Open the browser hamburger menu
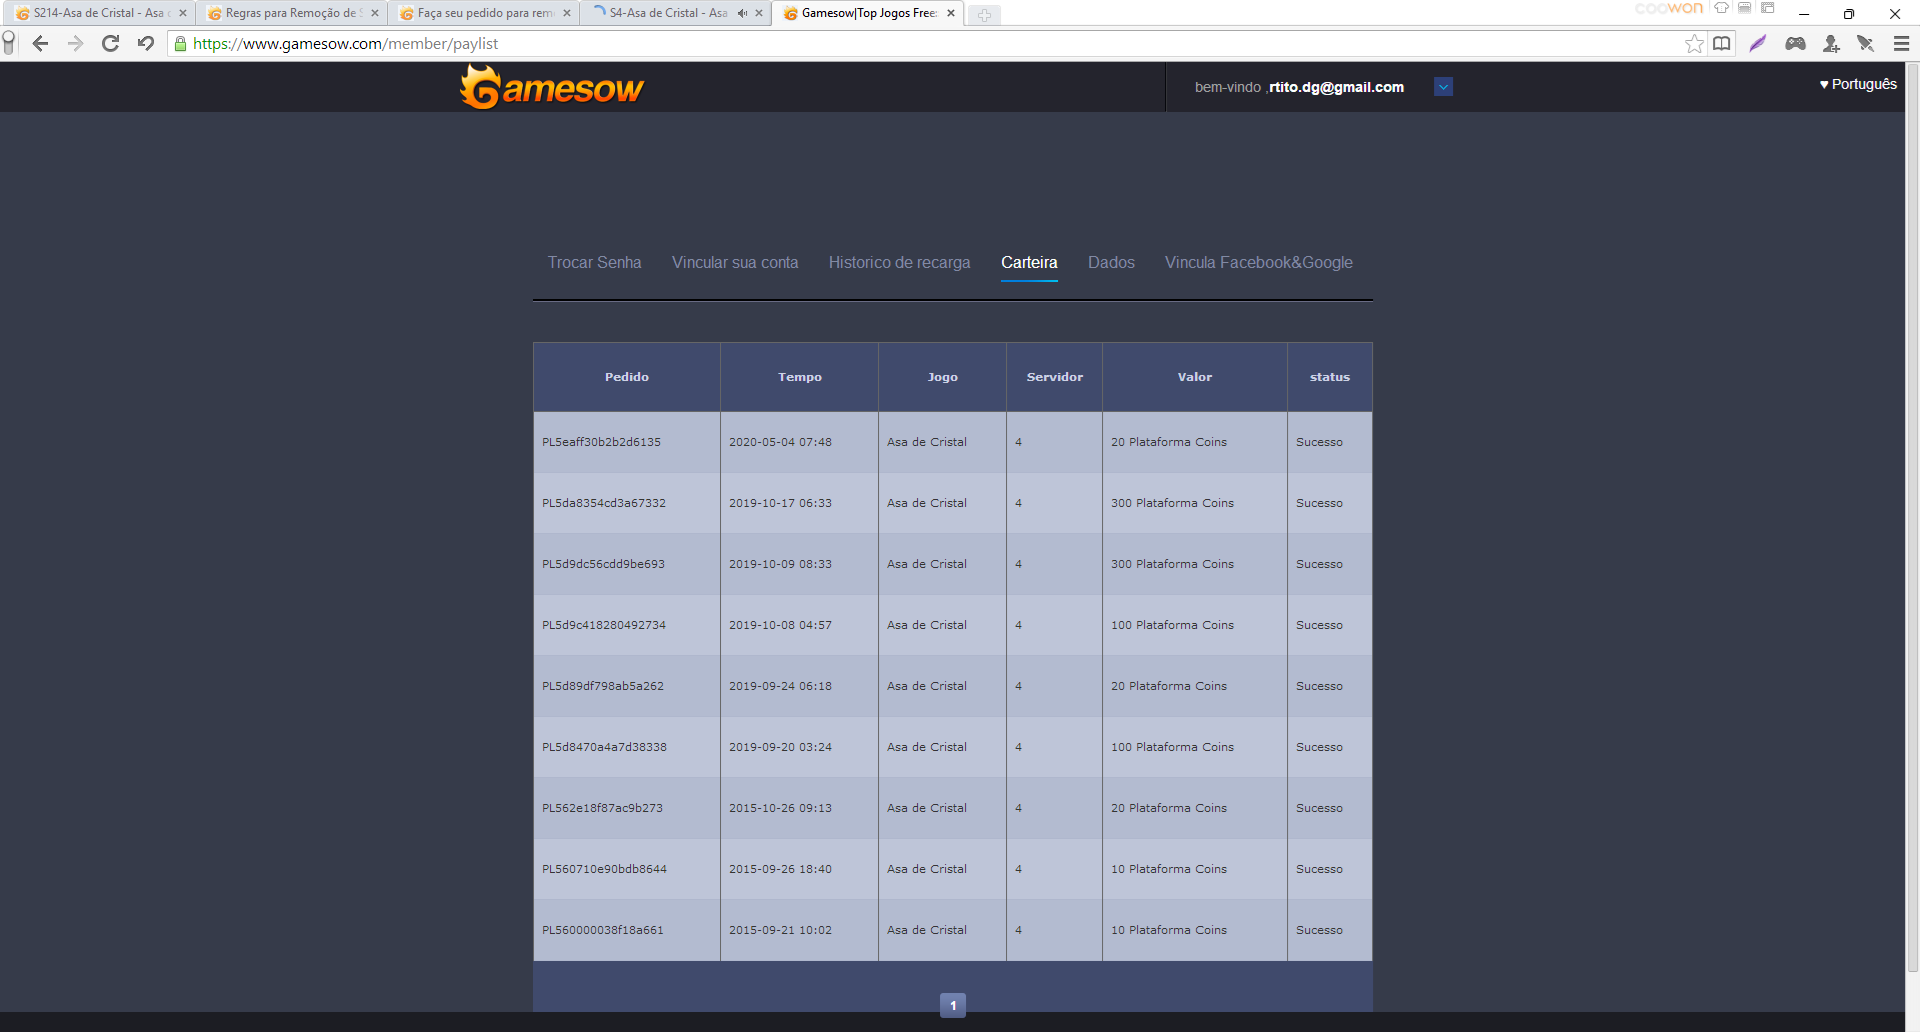The width and height of the screenshot is (1920, 1032). point(1901,43)
